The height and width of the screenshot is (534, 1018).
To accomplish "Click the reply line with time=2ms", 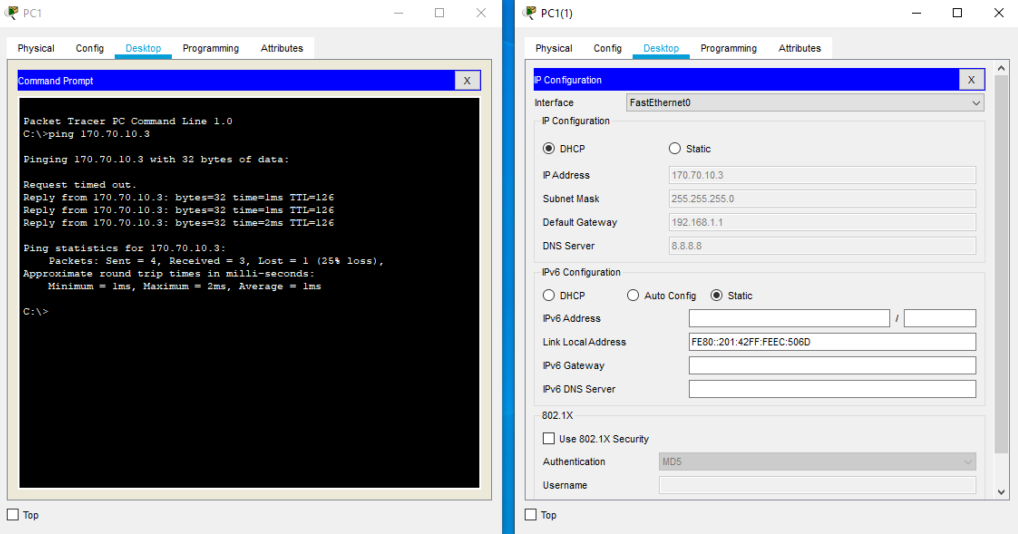I will pos(179,223).
